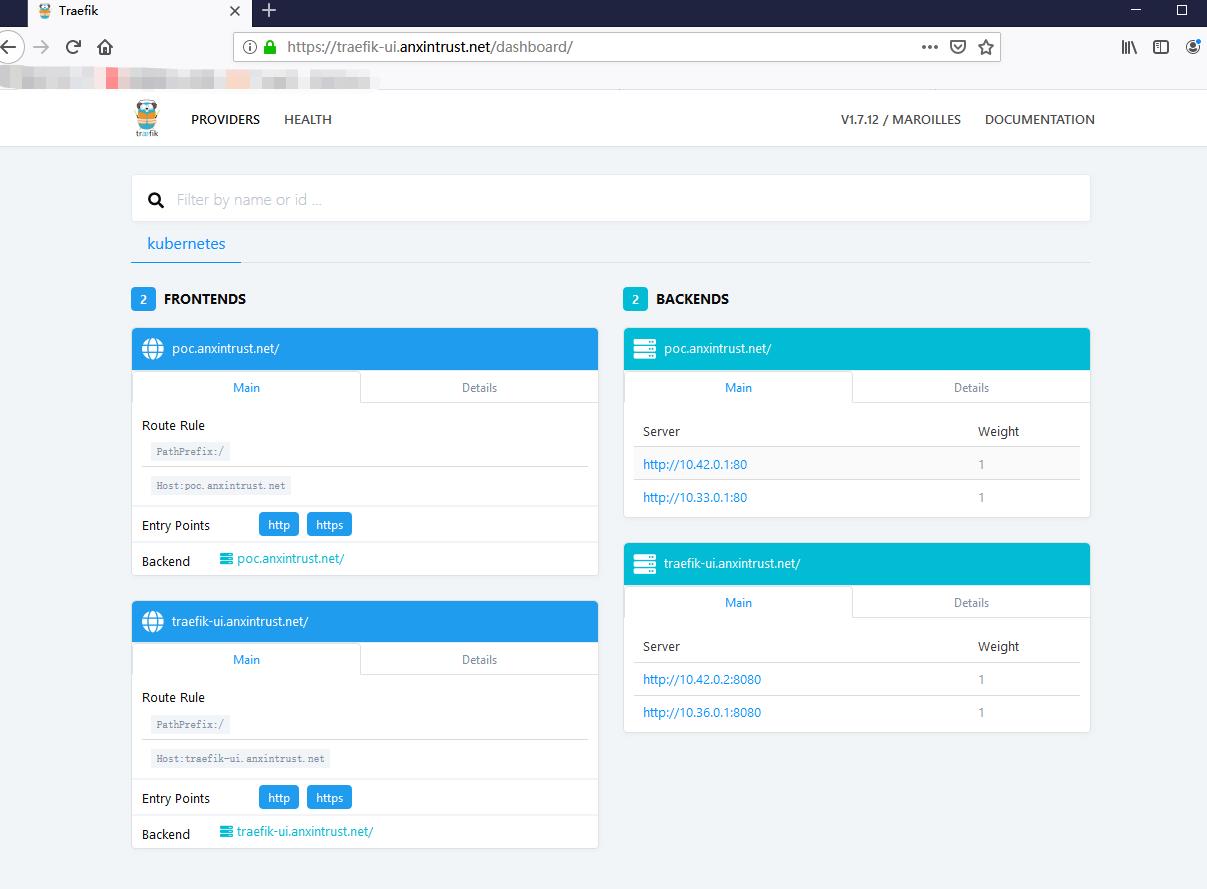Click the http://10.42.0.1:80 server link
The image size is (1207, 889).
click(695, 464)
